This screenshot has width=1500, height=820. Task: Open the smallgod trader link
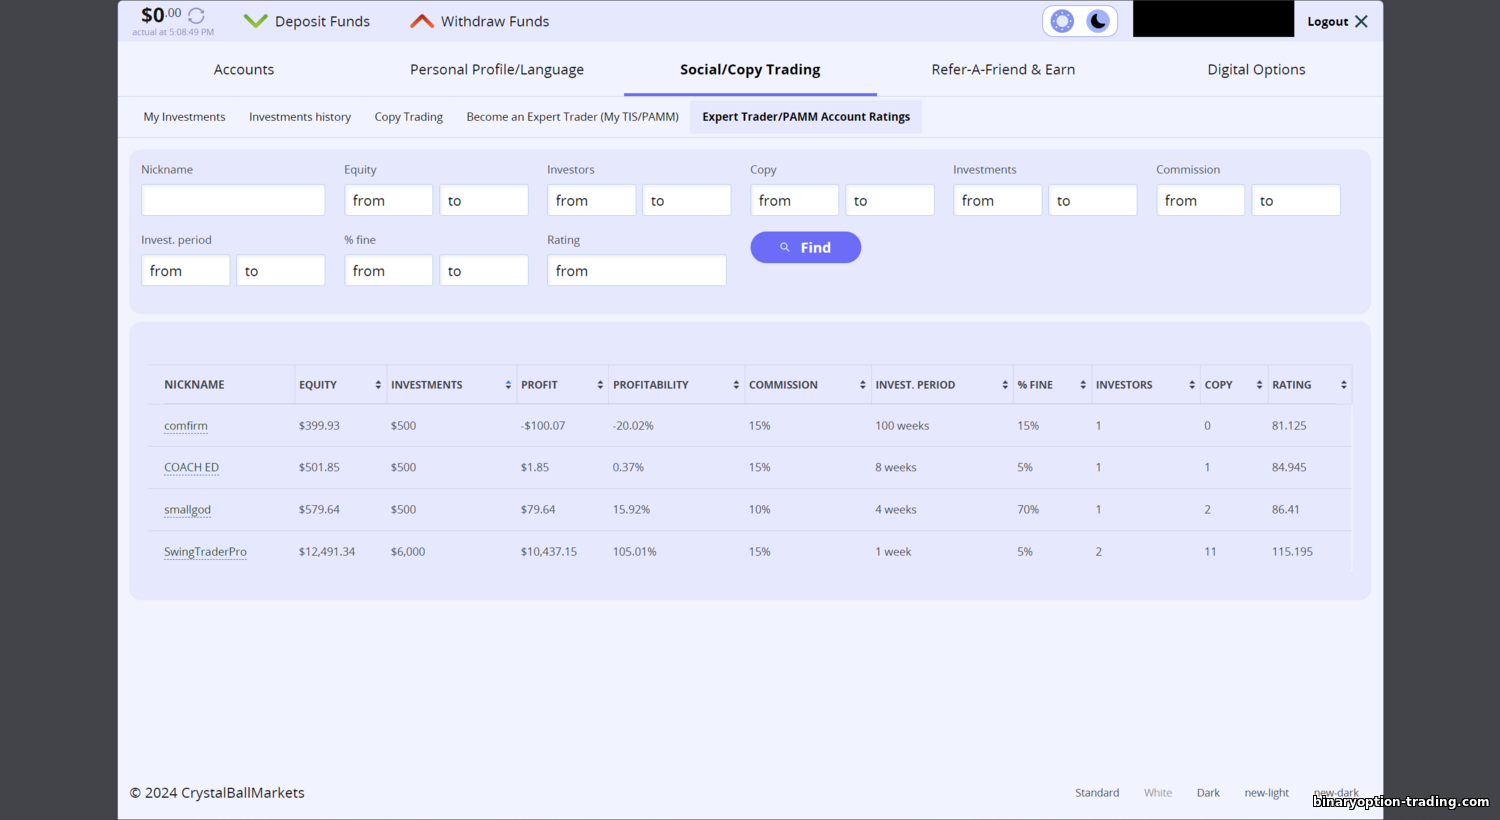tap(187, 510)
